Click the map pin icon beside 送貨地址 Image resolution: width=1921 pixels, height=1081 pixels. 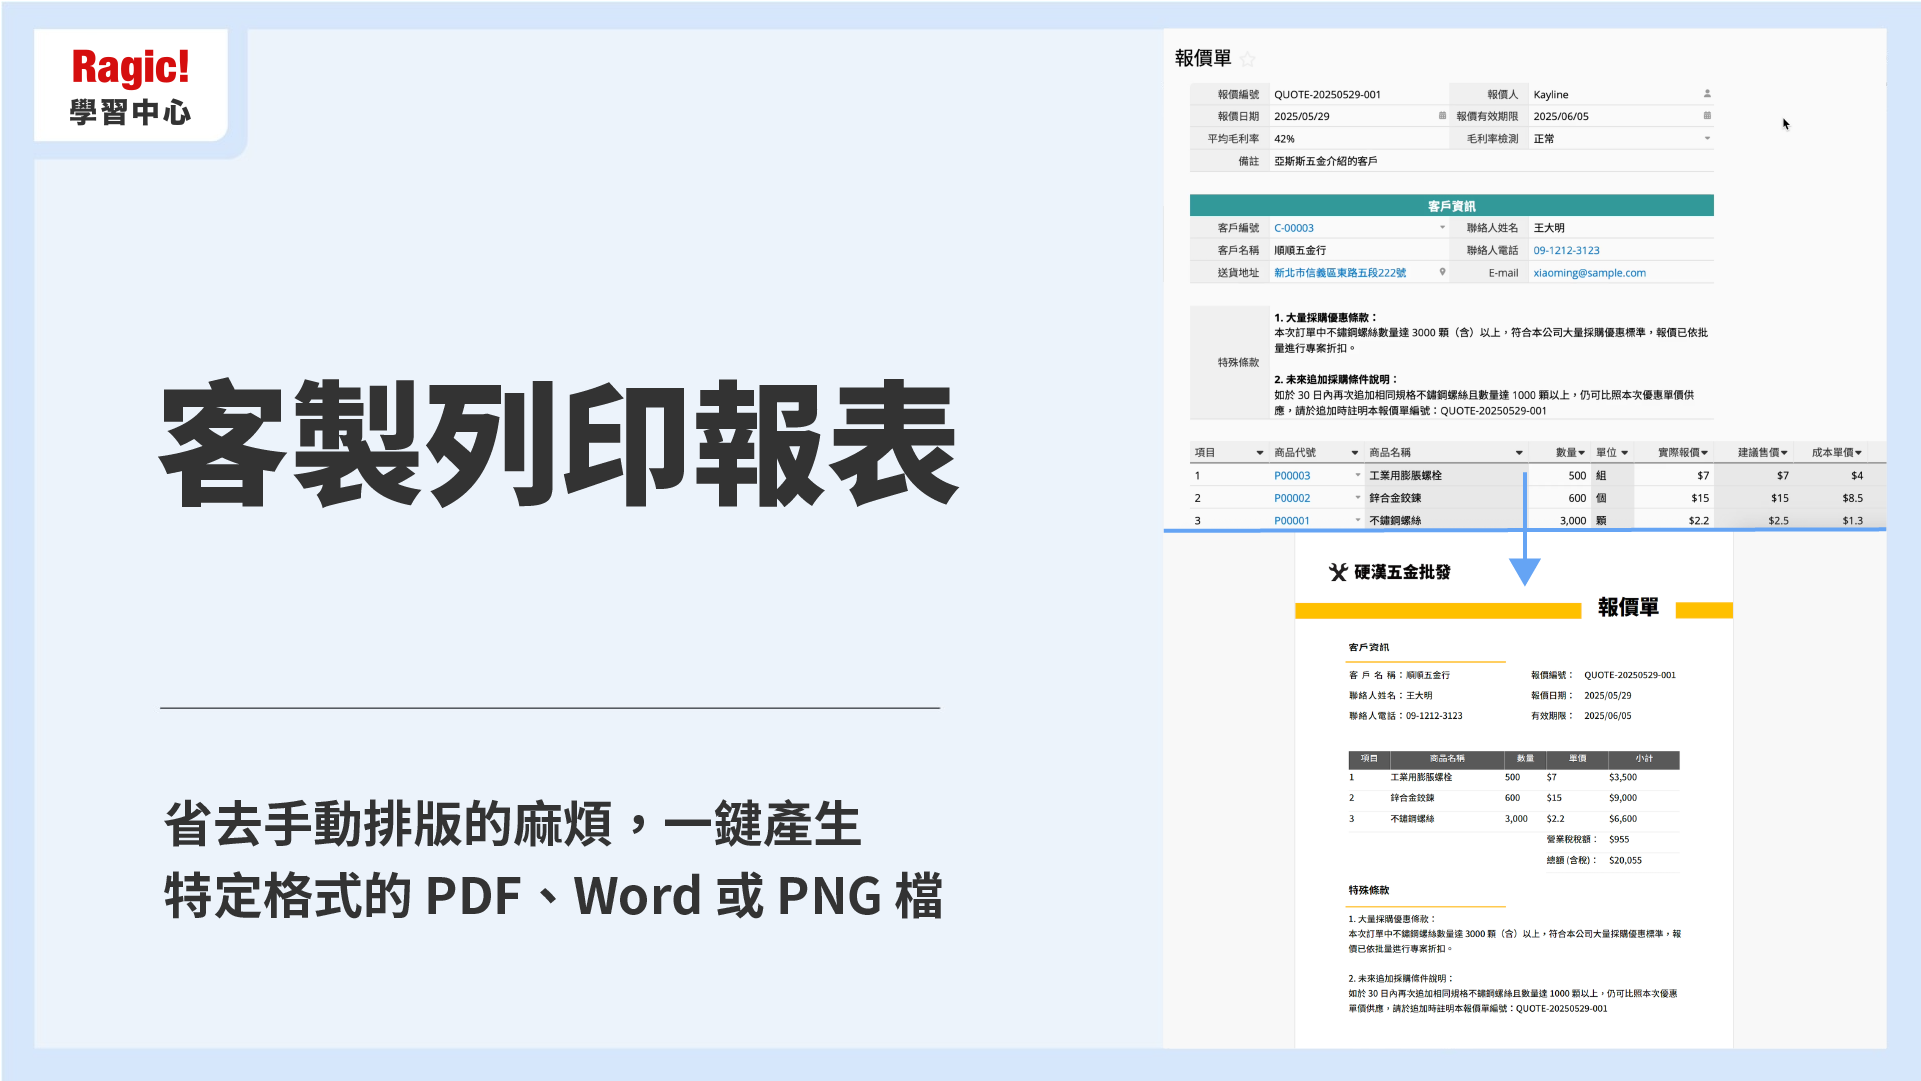click(1442, 272)
